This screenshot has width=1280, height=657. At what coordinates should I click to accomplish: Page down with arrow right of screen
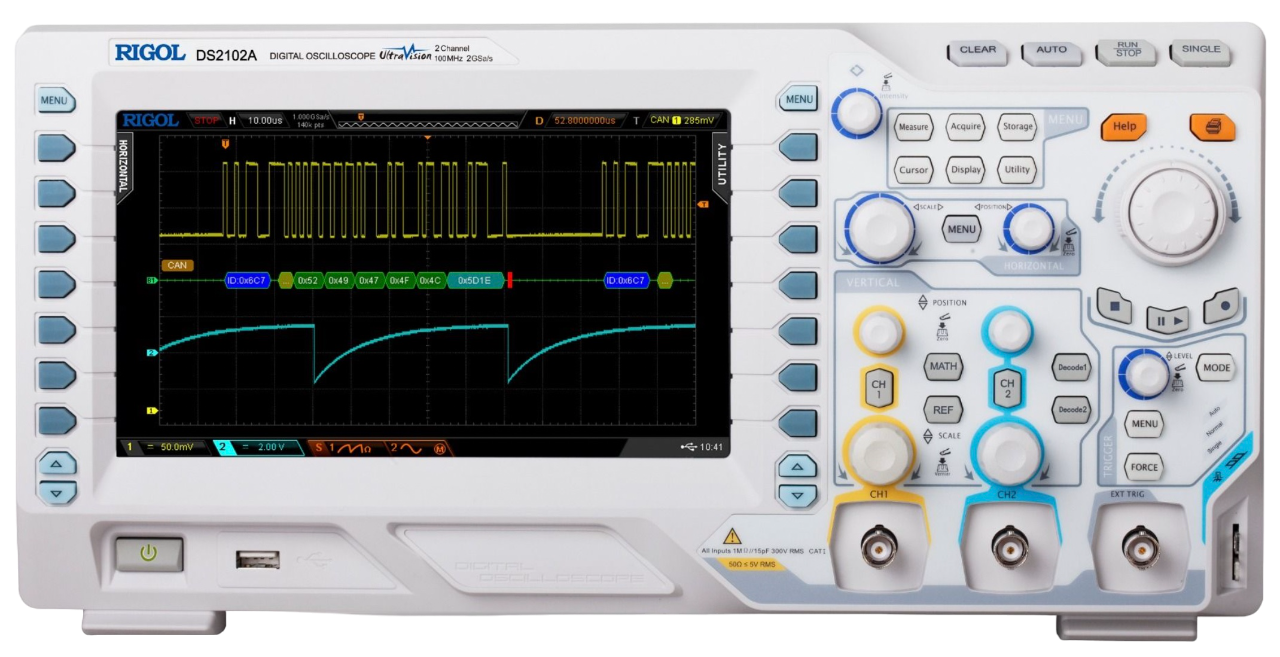(797, 495)
